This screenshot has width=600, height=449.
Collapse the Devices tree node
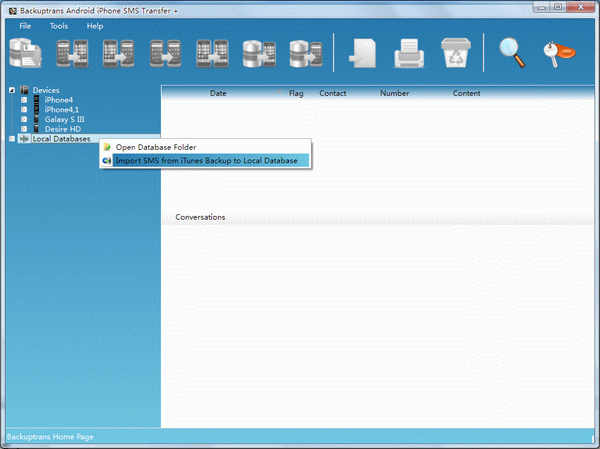coord(12,90)
